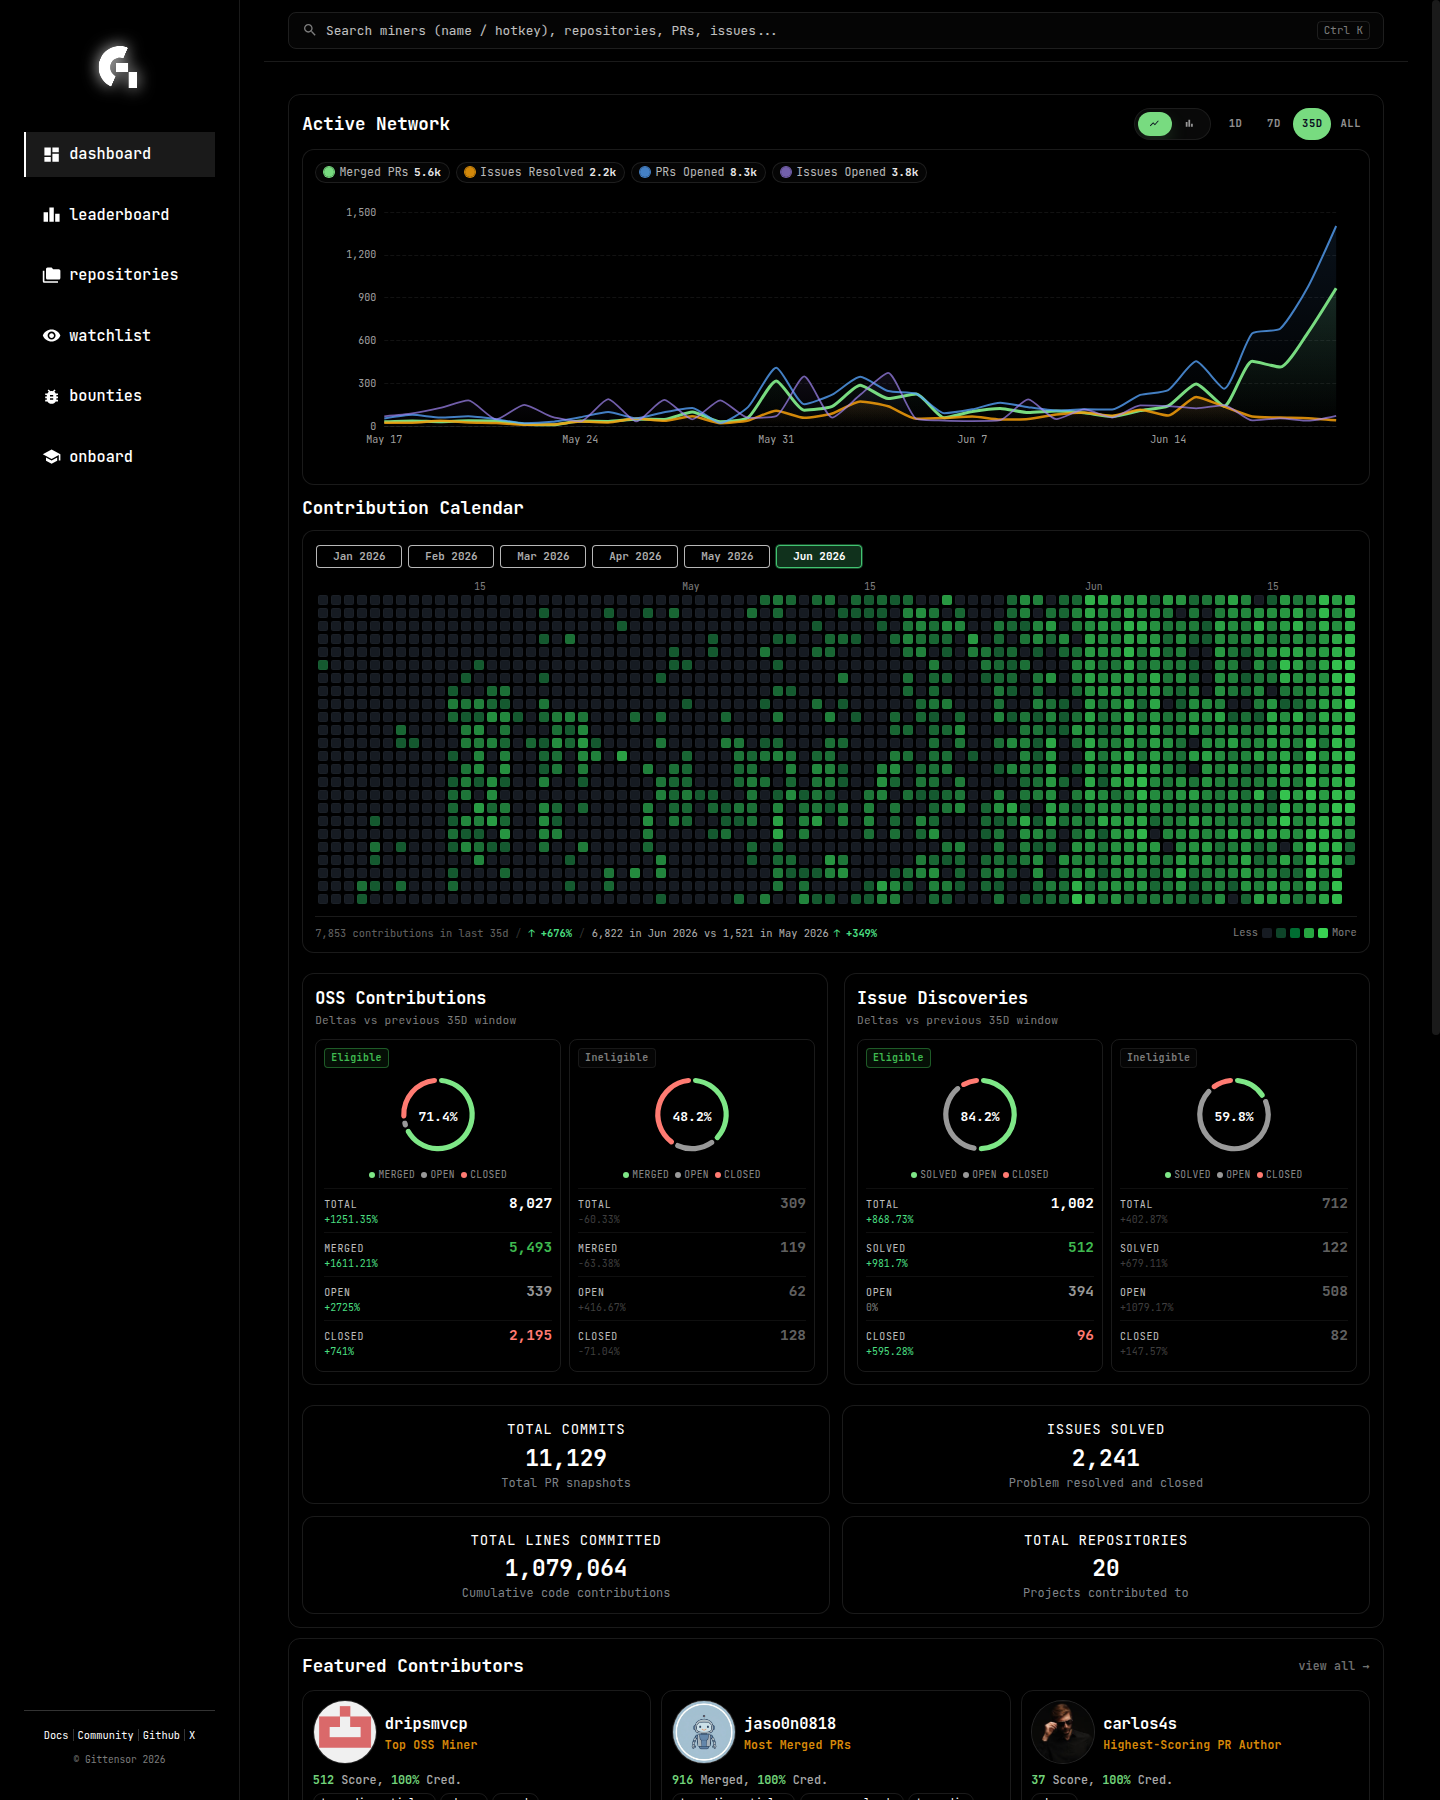
Task: Toggle the Merged PRs chart series
Action: click(383, 172)
